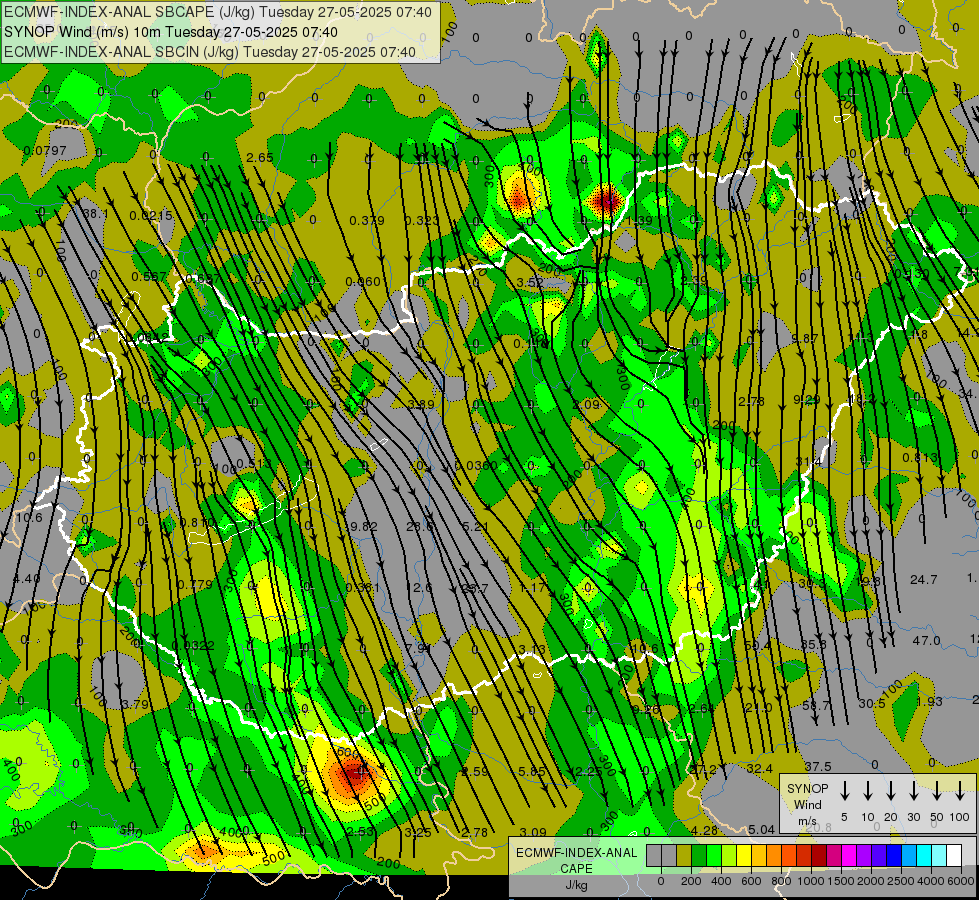The height and width of the screenshot is (900, 979).
Task: Click the map value 0.0797
Action: tap(44, 151)
